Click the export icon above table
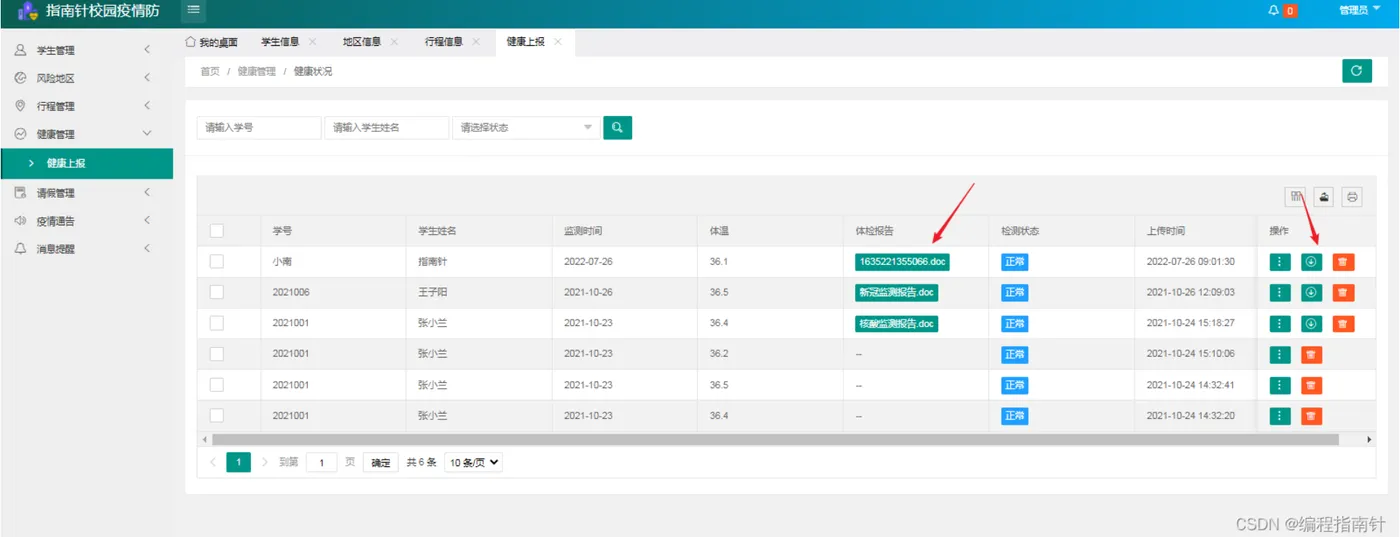 1324,197
